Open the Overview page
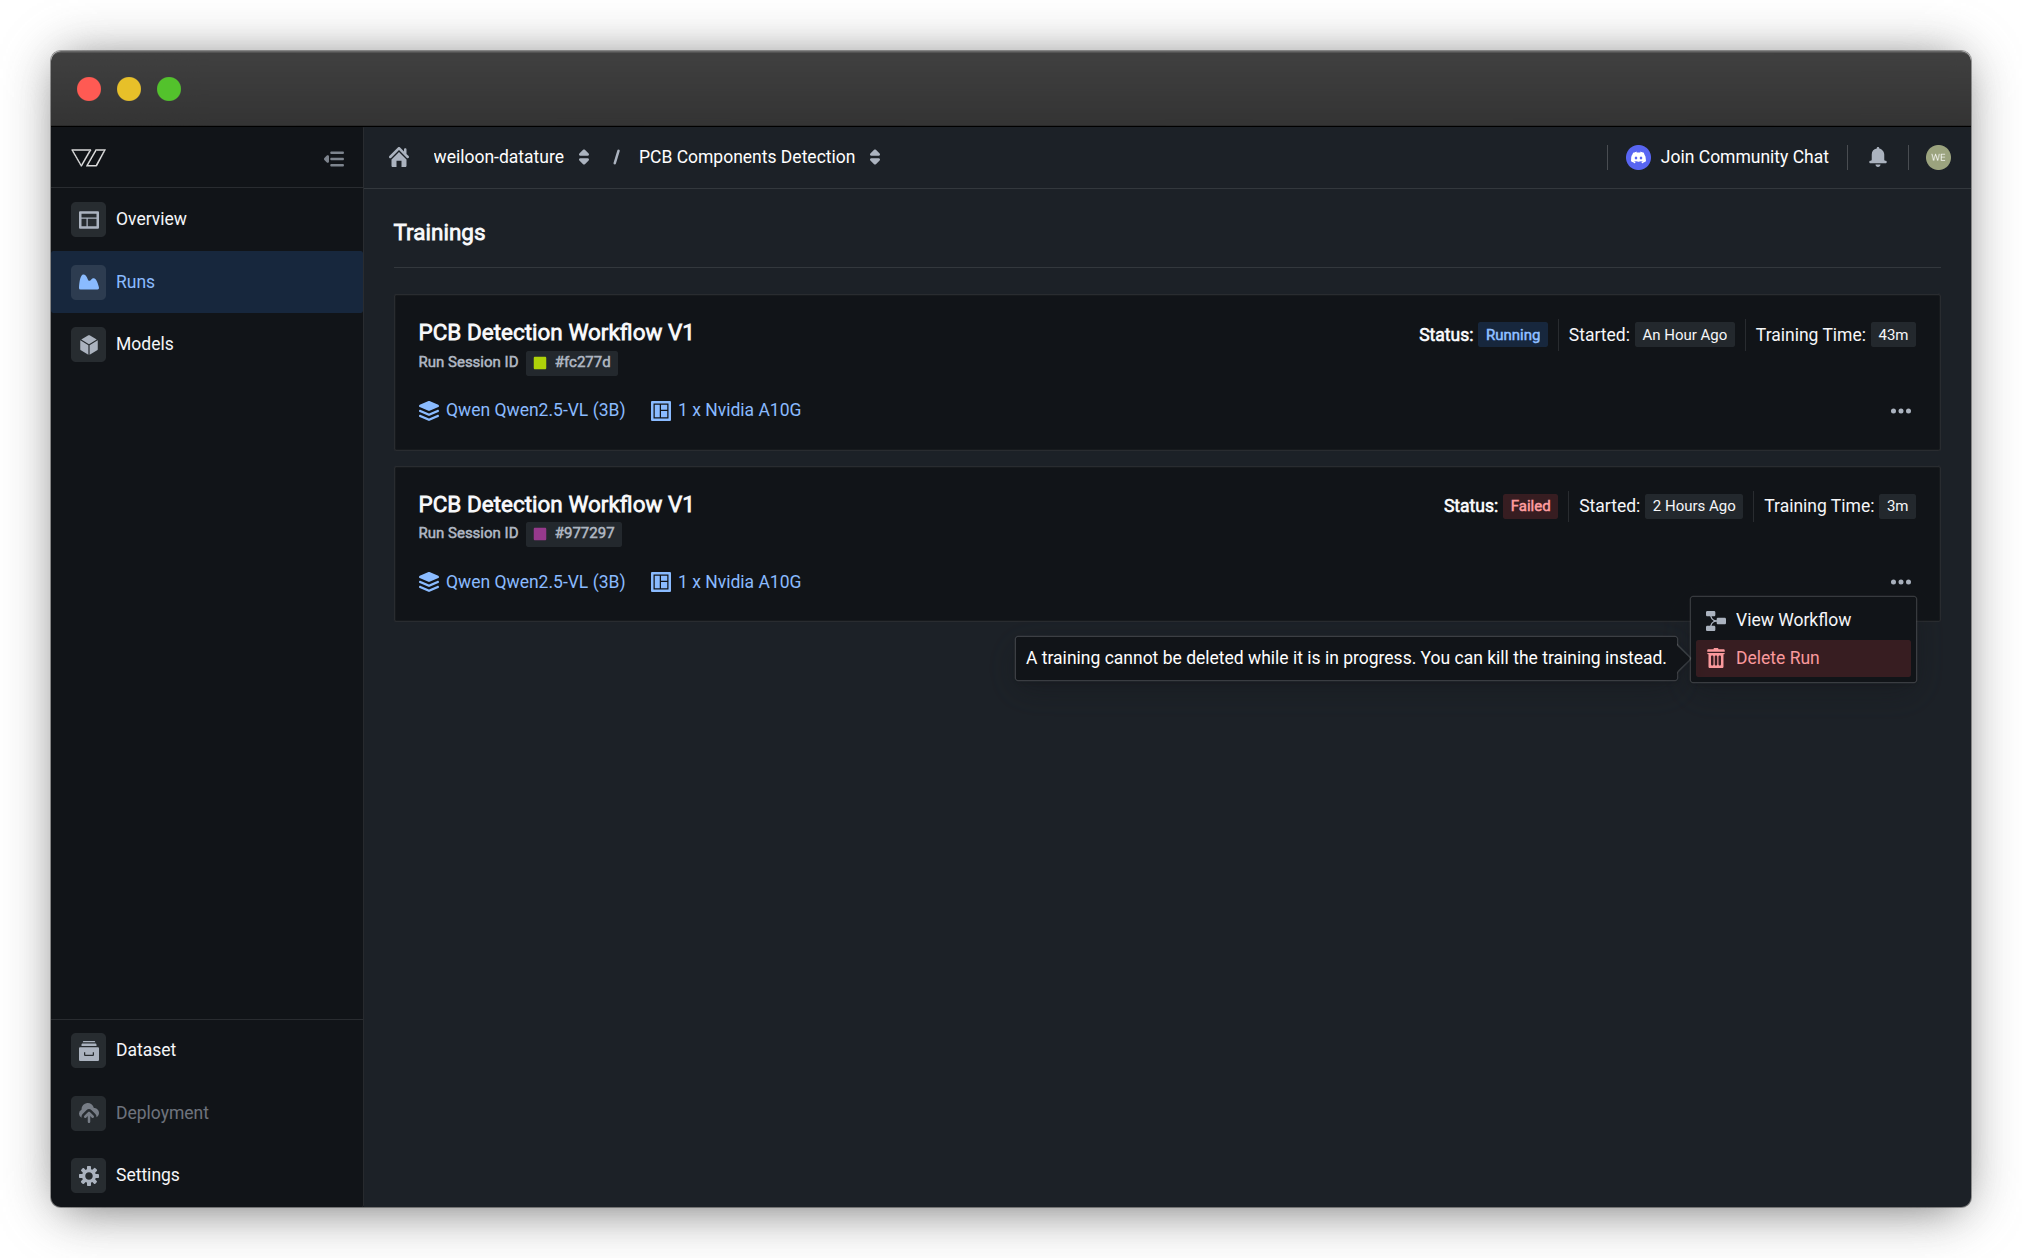 click(x=150, y=219)
